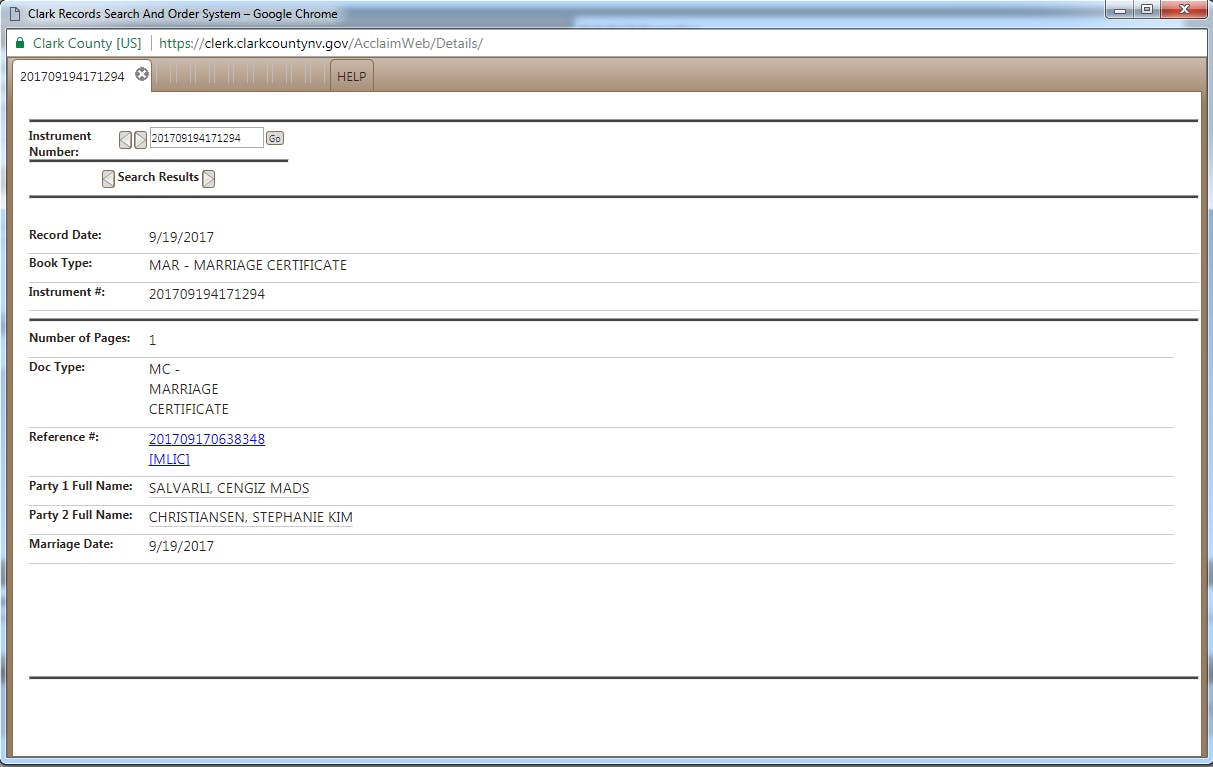Click the Instrument Number input field
Viewport: 1213px width, 767px height.
pyautogui.click(x=206, y=138)
